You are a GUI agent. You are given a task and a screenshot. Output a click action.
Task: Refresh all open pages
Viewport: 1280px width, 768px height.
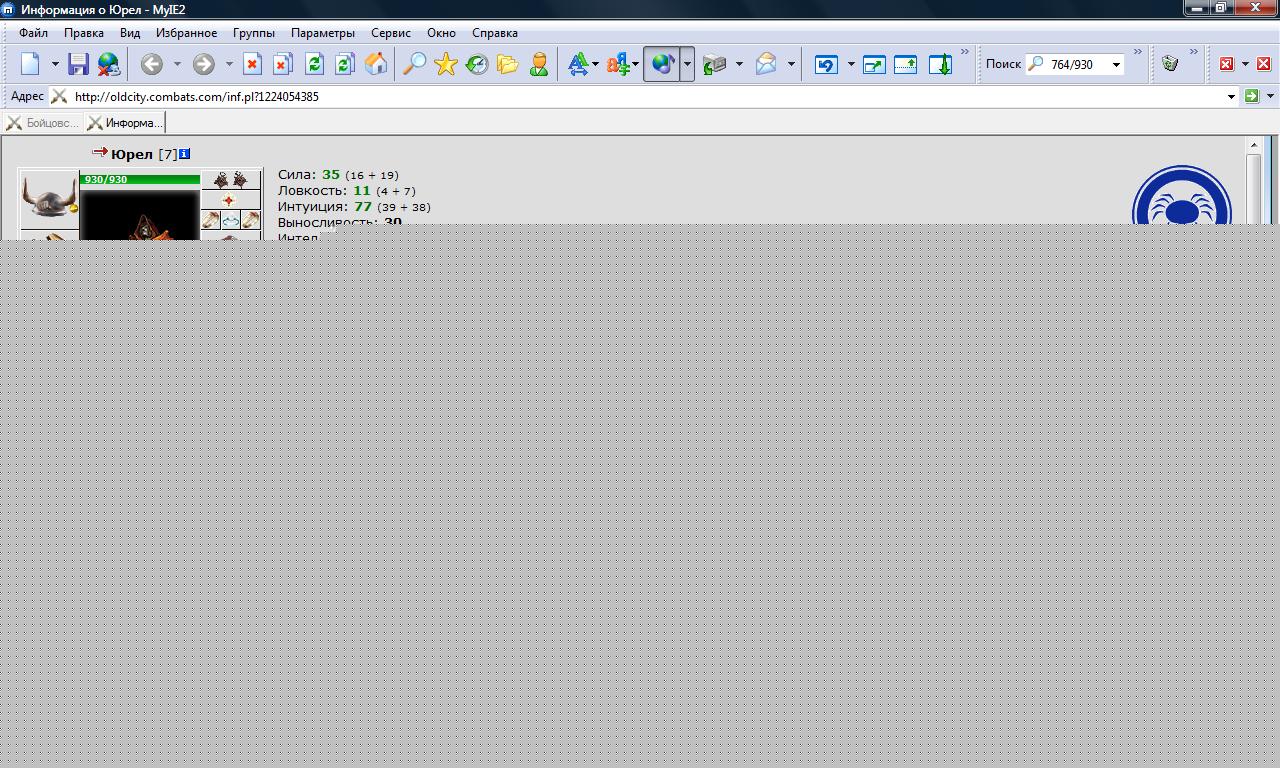point(344,64)
